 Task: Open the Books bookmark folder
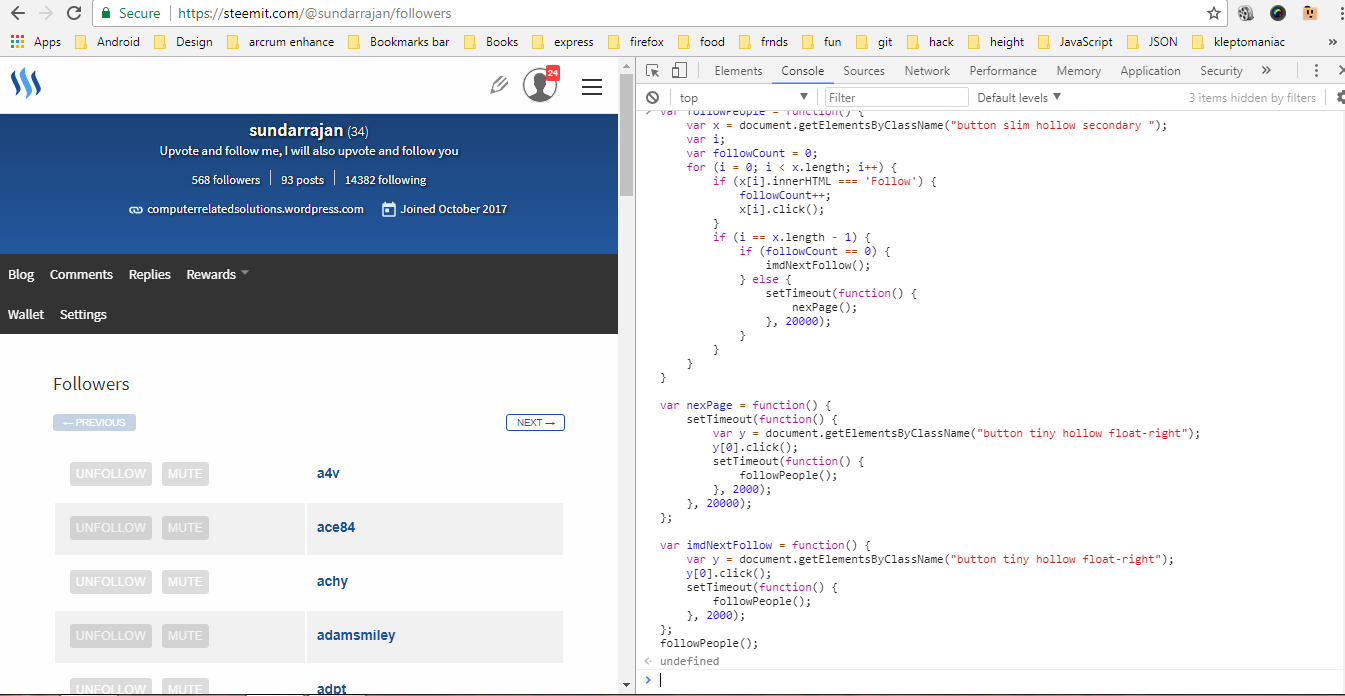click(491, 42)
